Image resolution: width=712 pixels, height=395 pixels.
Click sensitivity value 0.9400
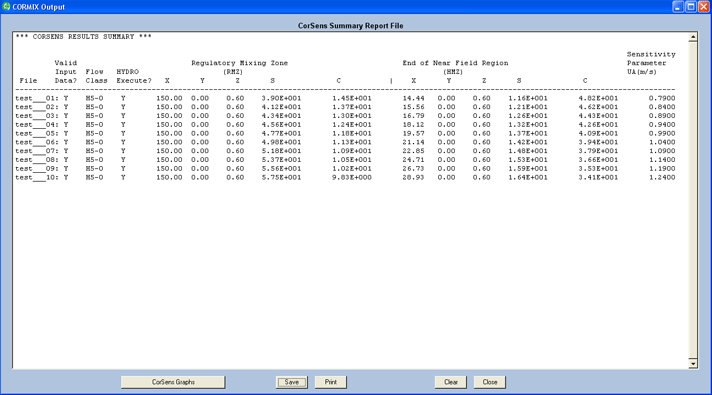point(662,124)
